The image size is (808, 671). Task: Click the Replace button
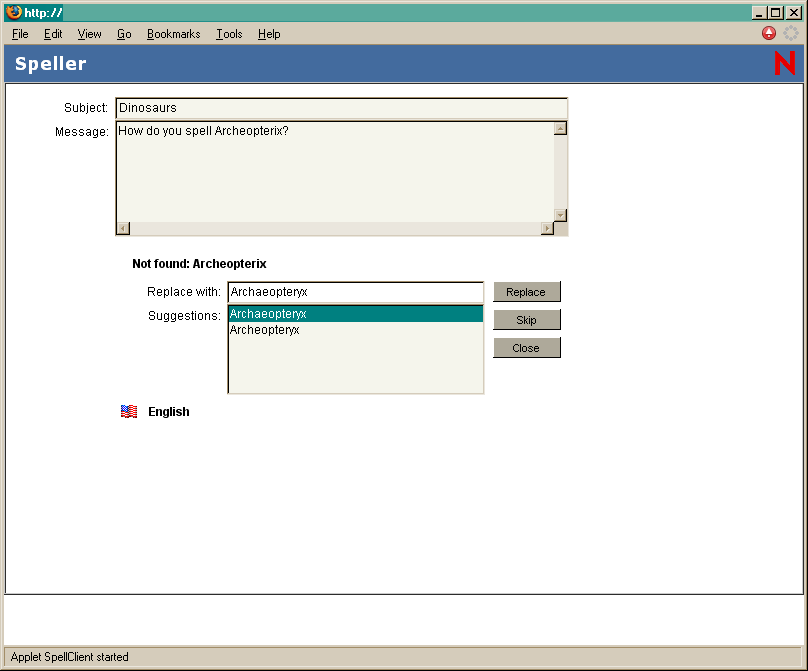(527, 292)
